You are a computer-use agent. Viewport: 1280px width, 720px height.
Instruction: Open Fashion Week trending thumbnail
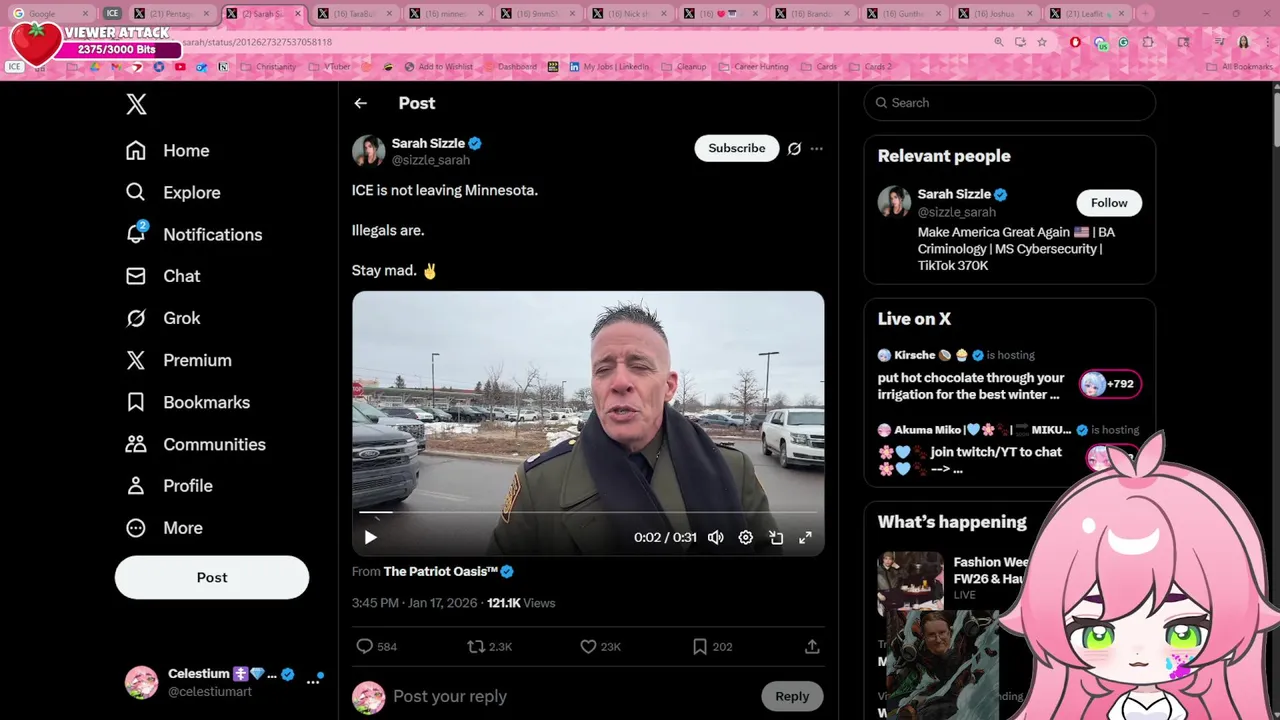[x=910, y=582]
